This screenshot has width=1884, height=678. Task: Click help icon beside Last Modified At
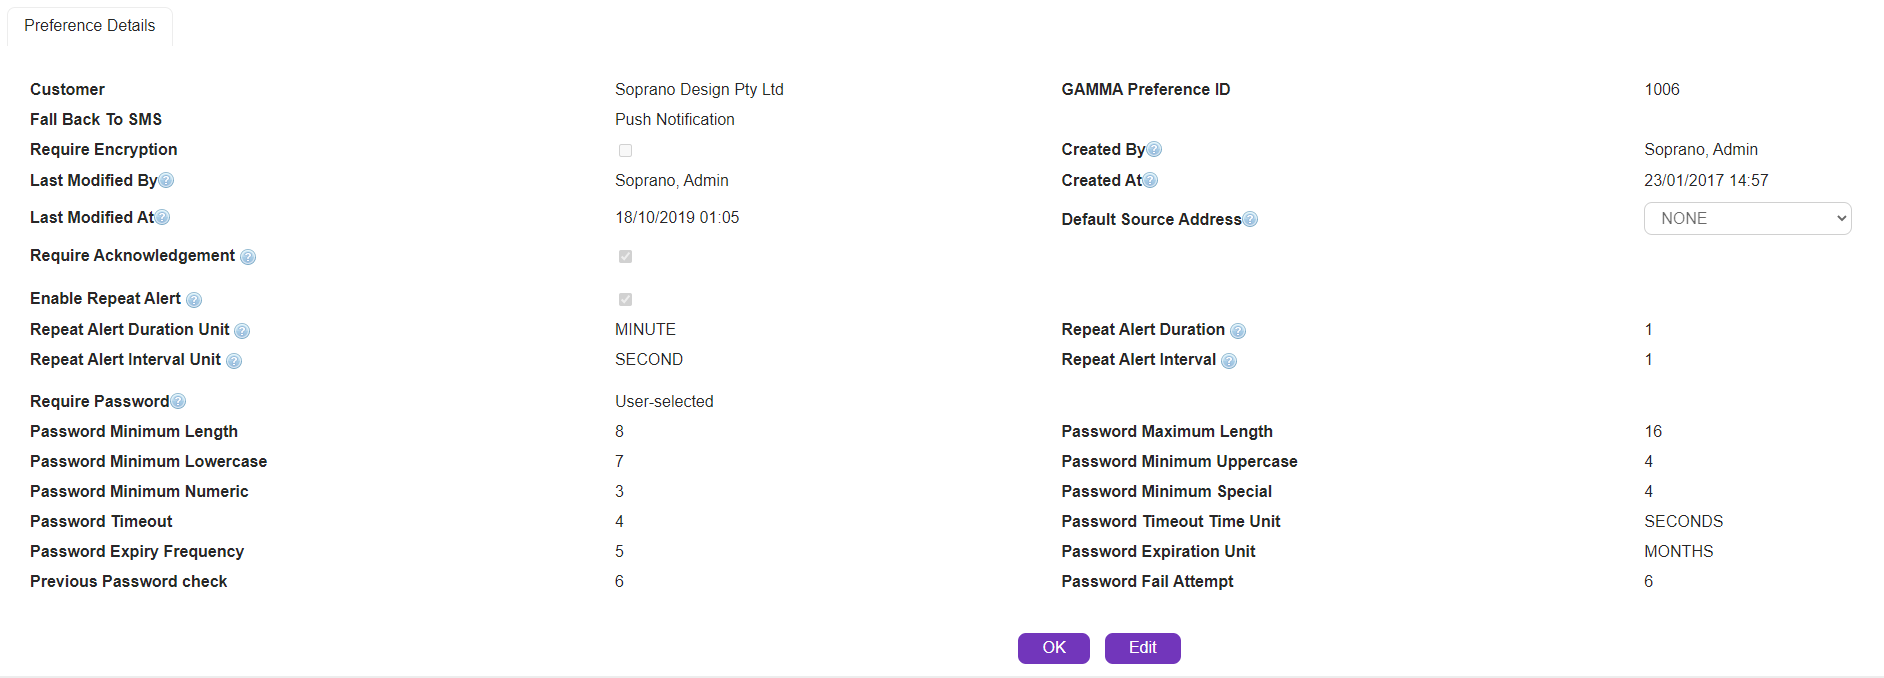163,218
